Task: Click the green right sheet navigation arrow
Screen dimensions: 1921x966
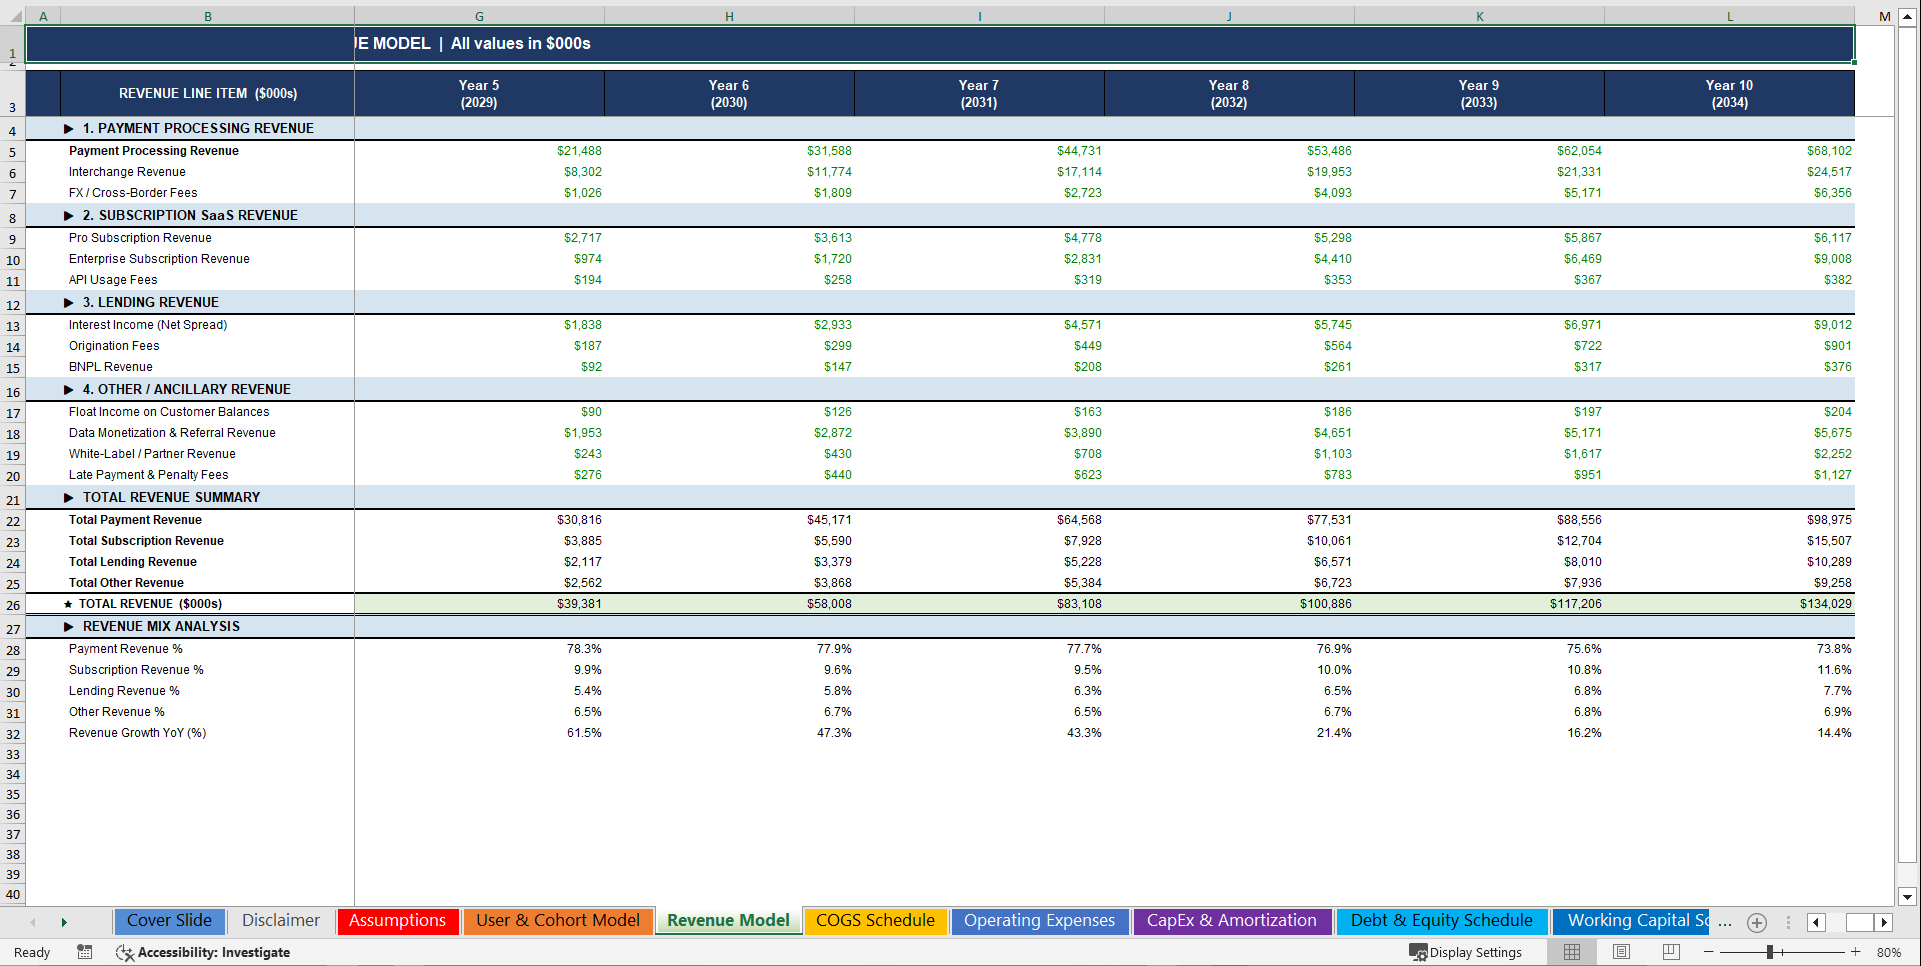Action: [x=64, y=922]
